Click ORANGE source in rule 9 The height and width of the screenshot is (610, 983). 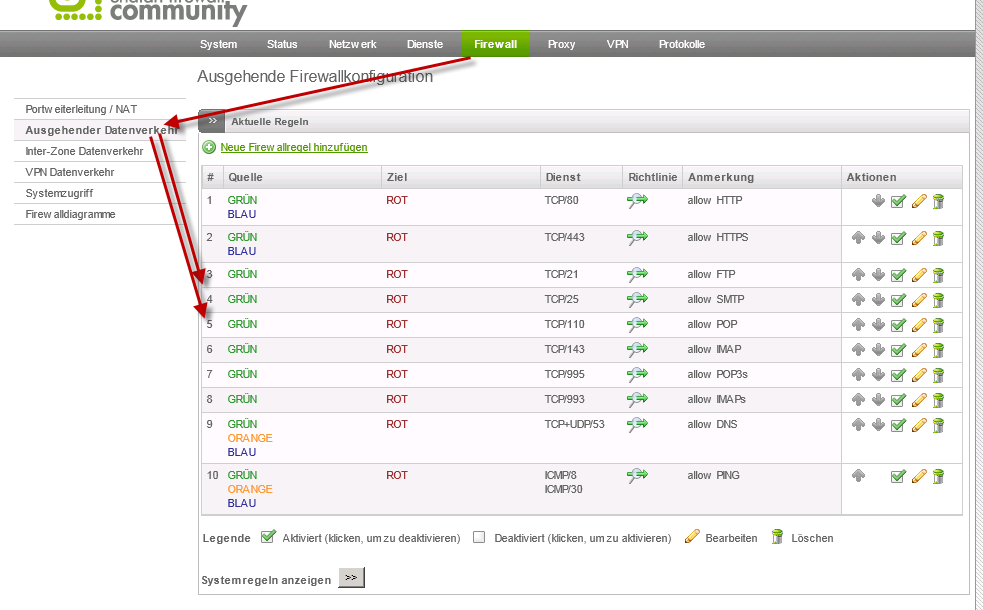tap(250, 438)
